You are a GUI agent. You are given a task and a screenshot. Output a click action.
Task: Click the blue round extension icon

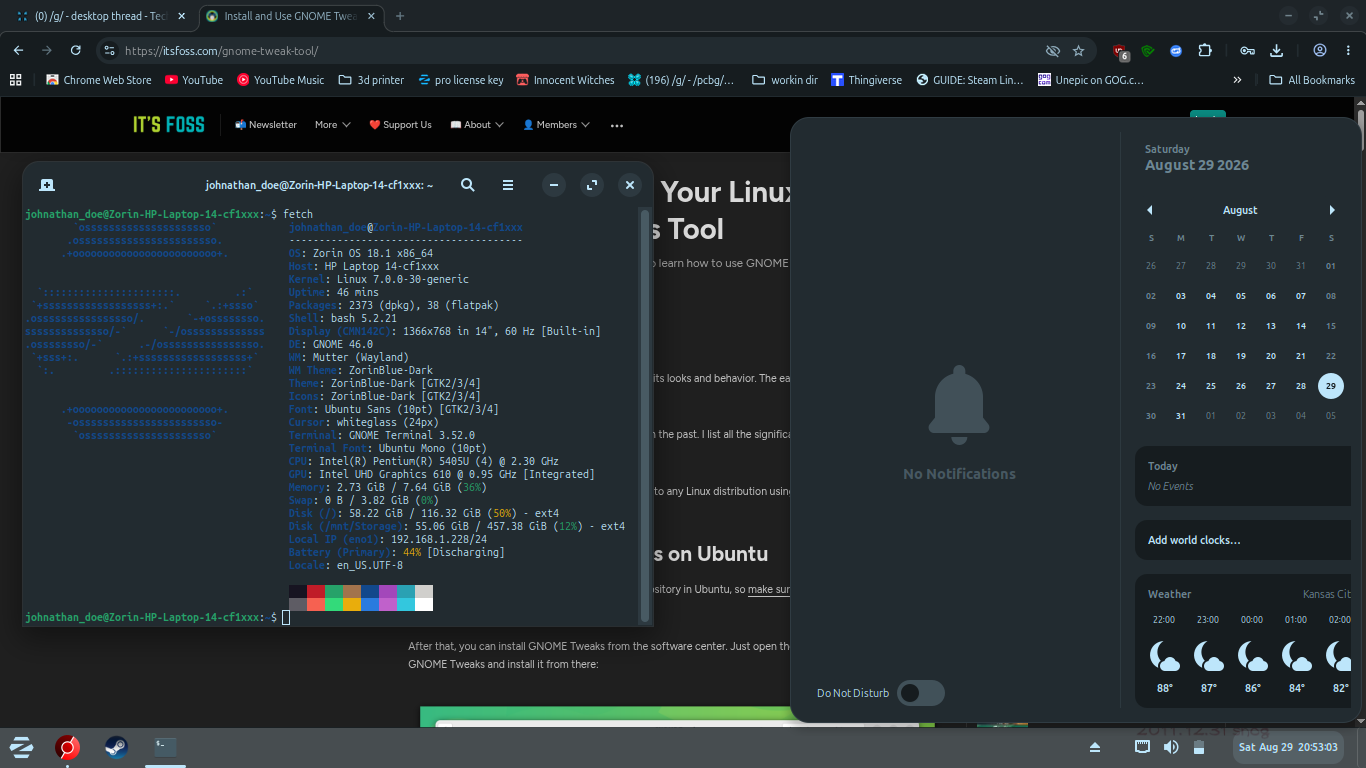(x=1176, y=50)
